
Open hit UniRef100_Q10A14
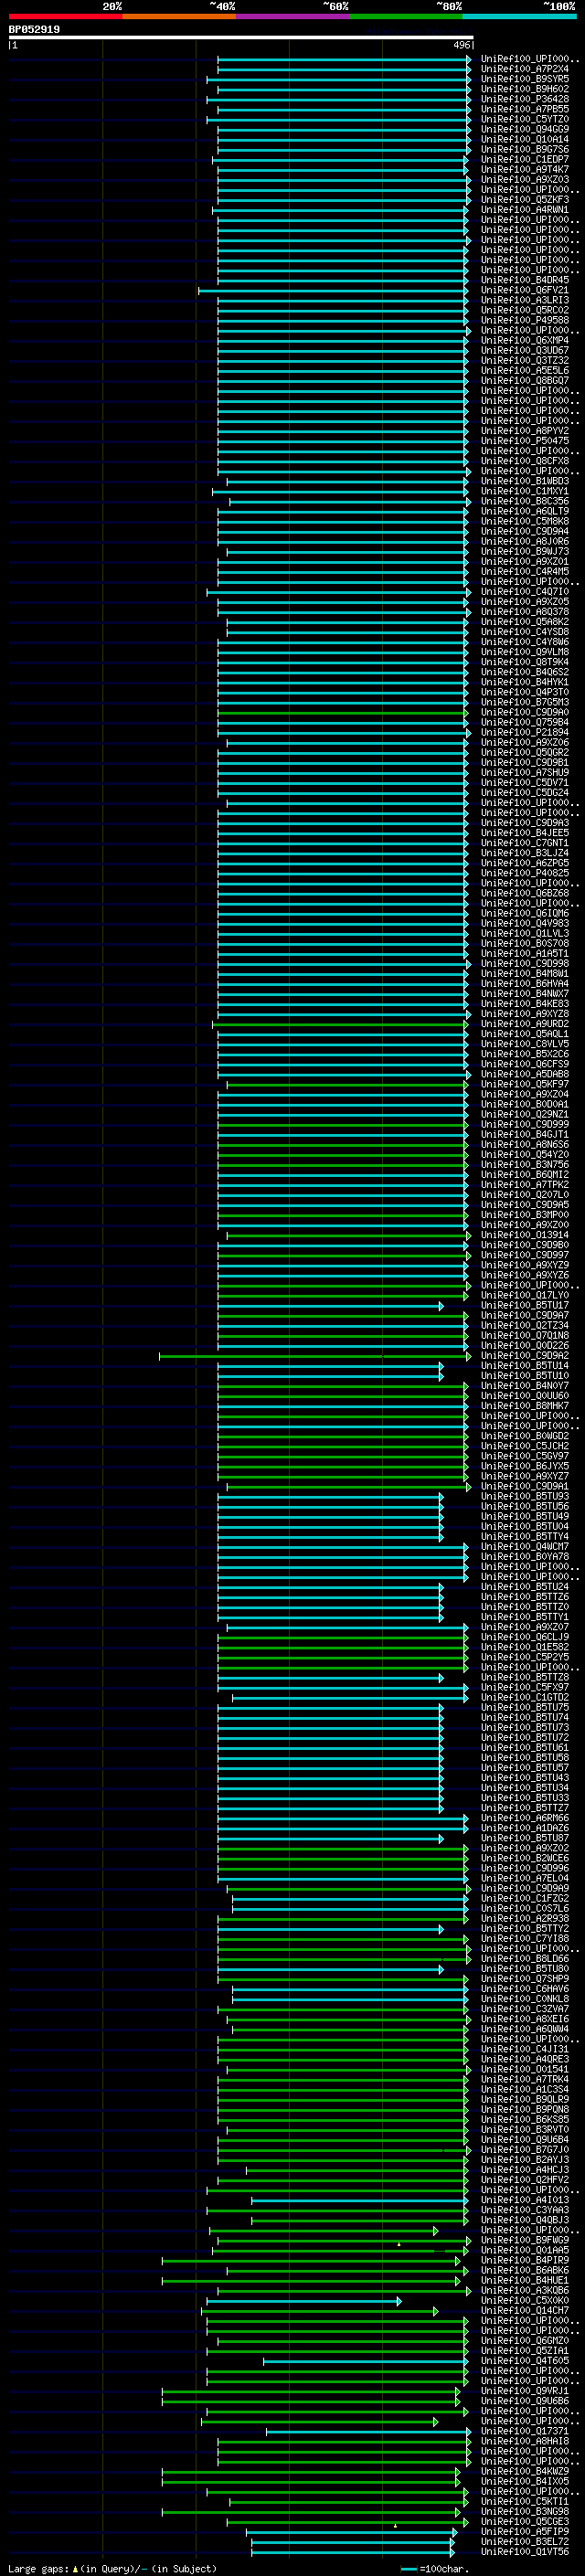coord(525,139)
